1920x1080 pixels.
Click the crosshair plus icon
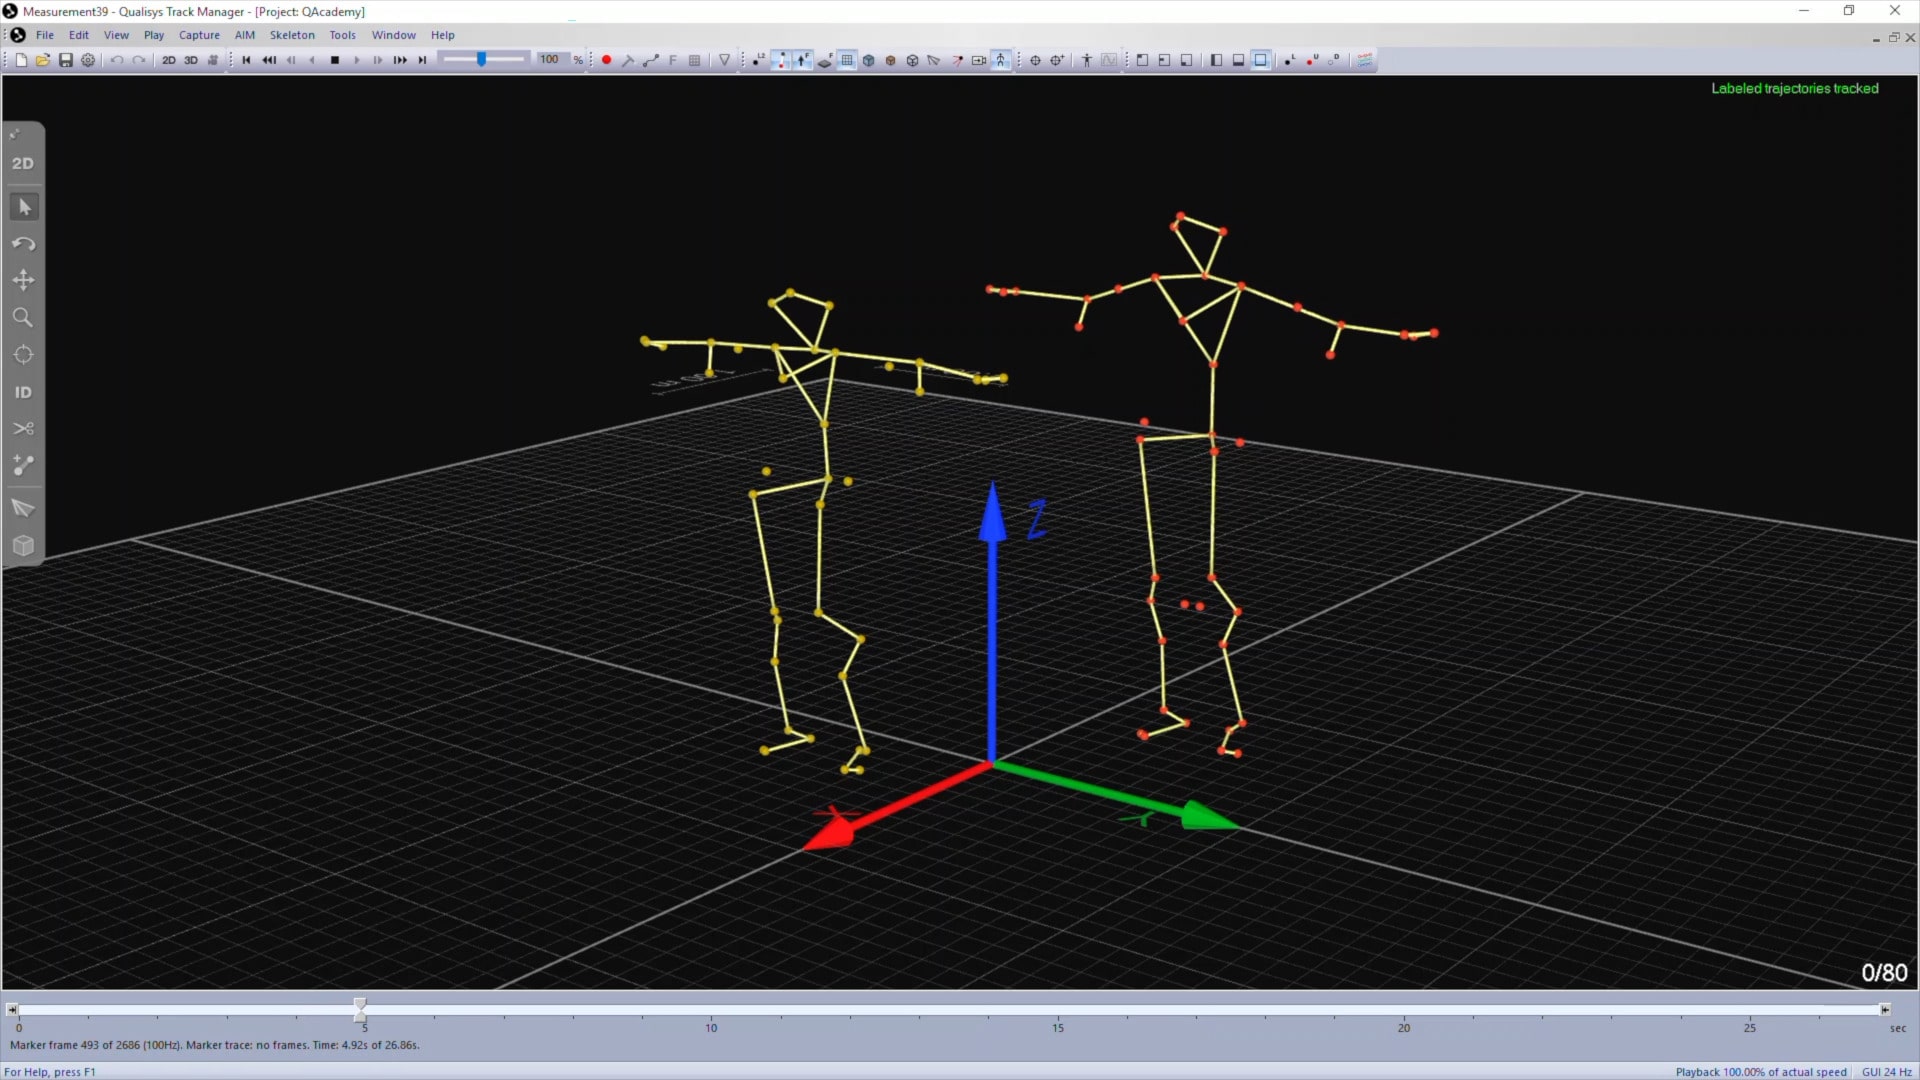(1057, 60)
